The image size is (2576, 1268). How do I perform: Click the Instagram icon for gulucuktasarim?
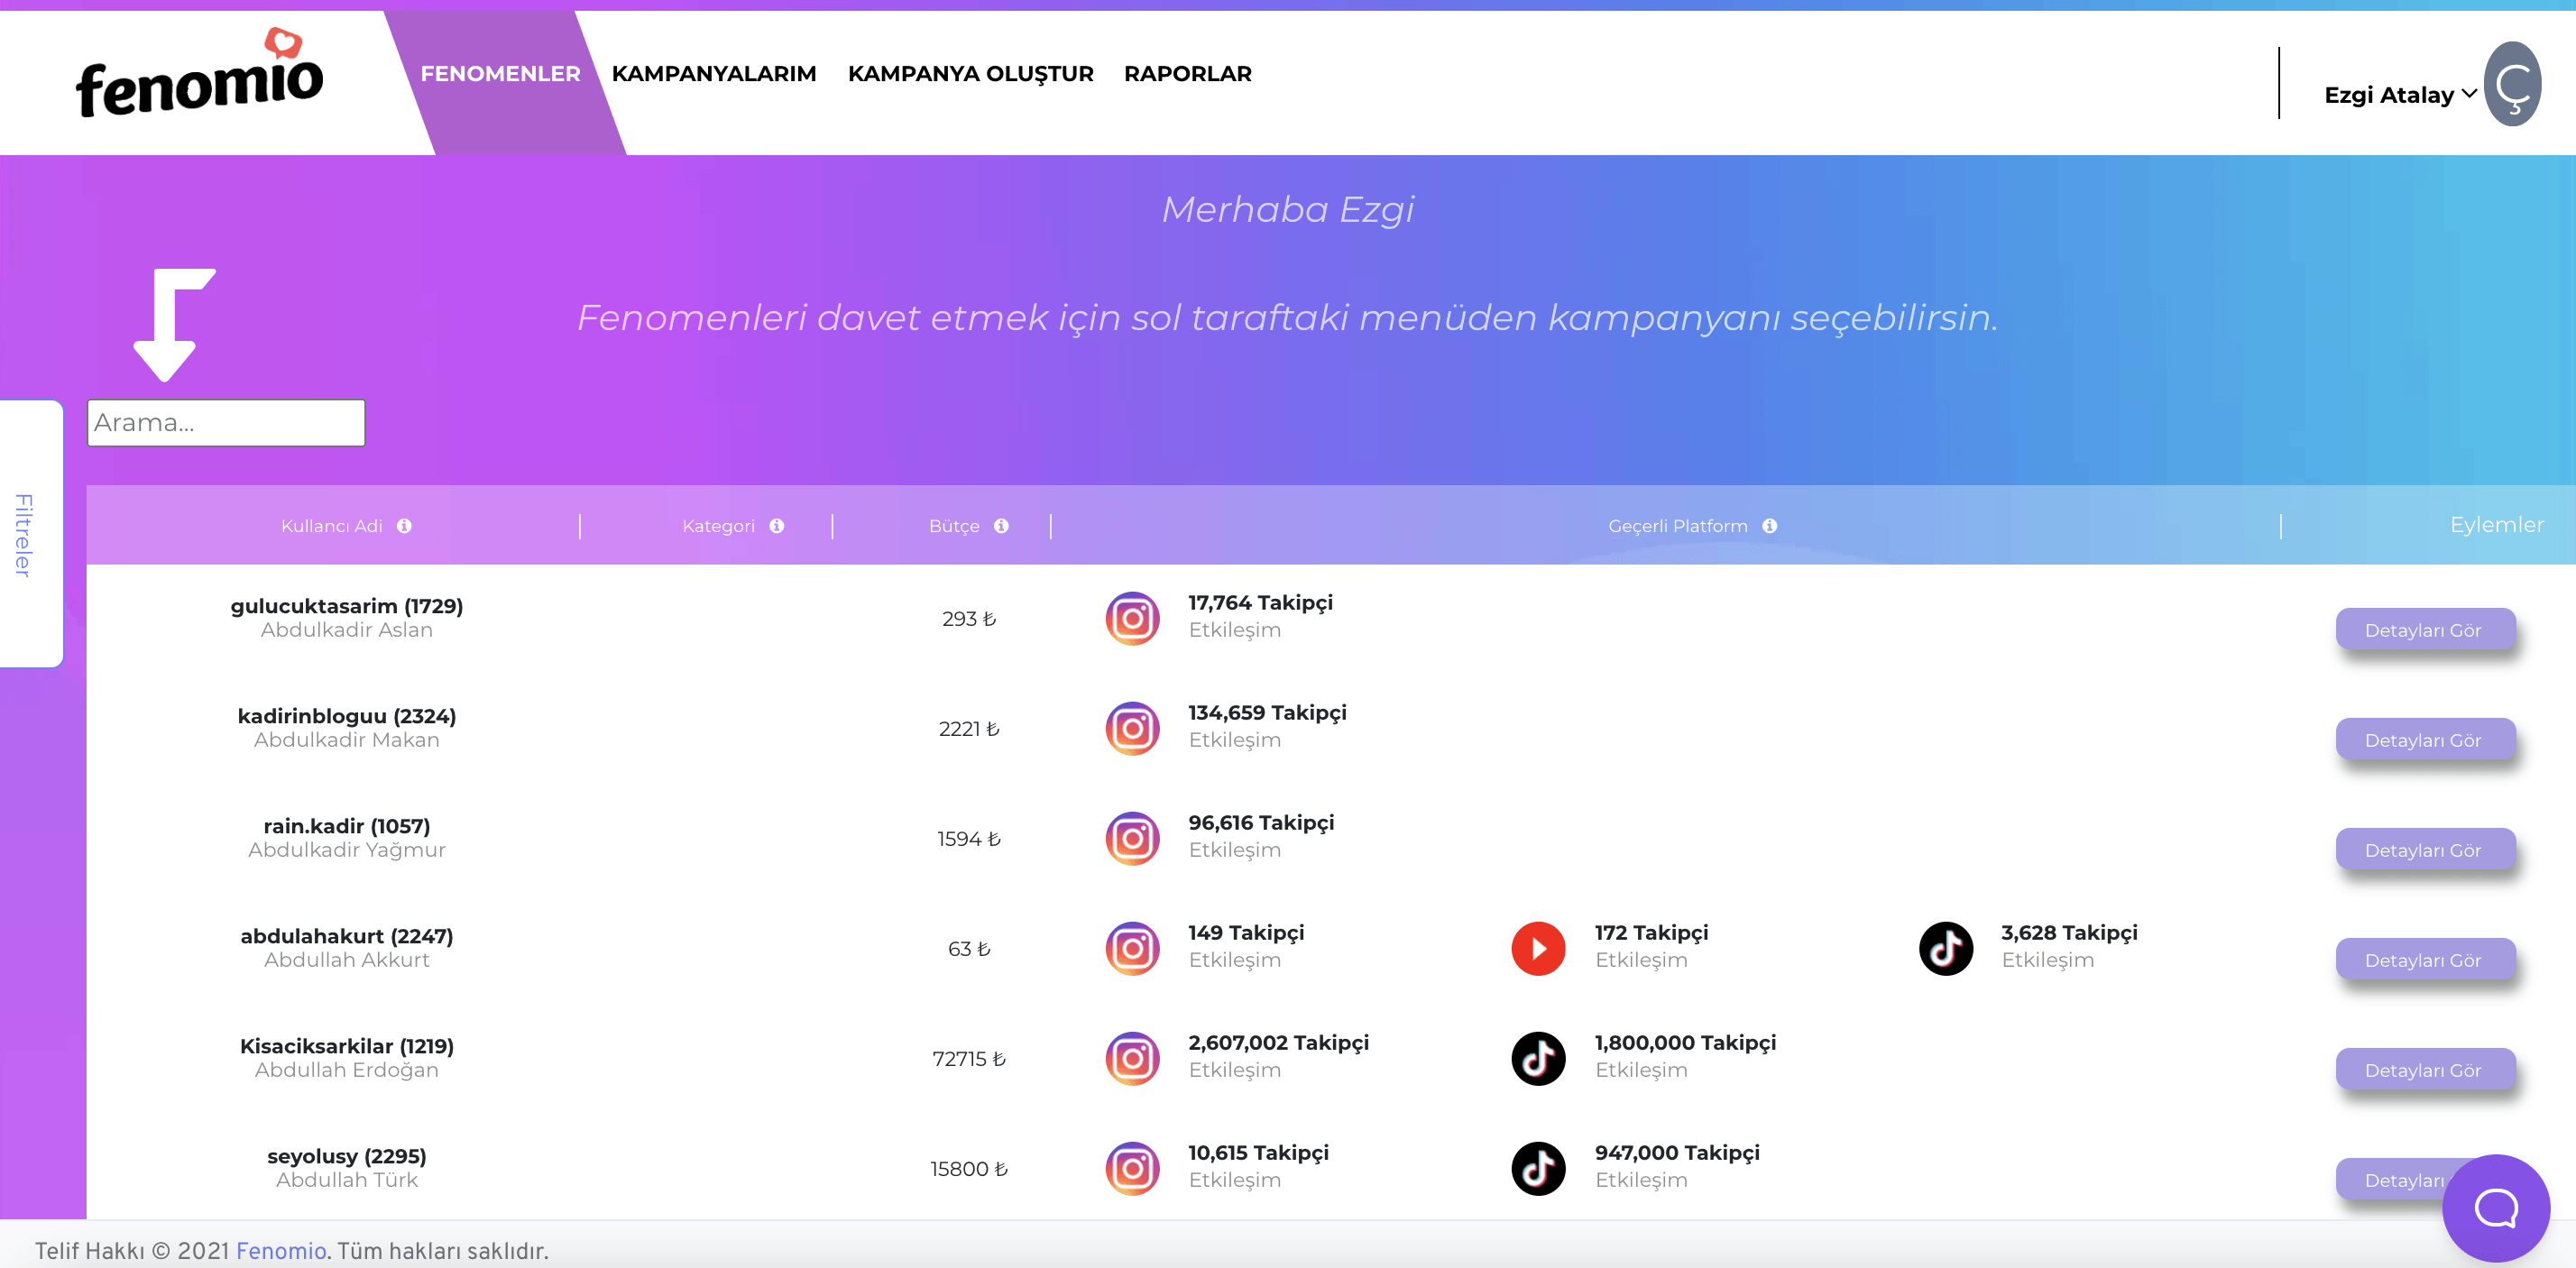coord(1132,618)
